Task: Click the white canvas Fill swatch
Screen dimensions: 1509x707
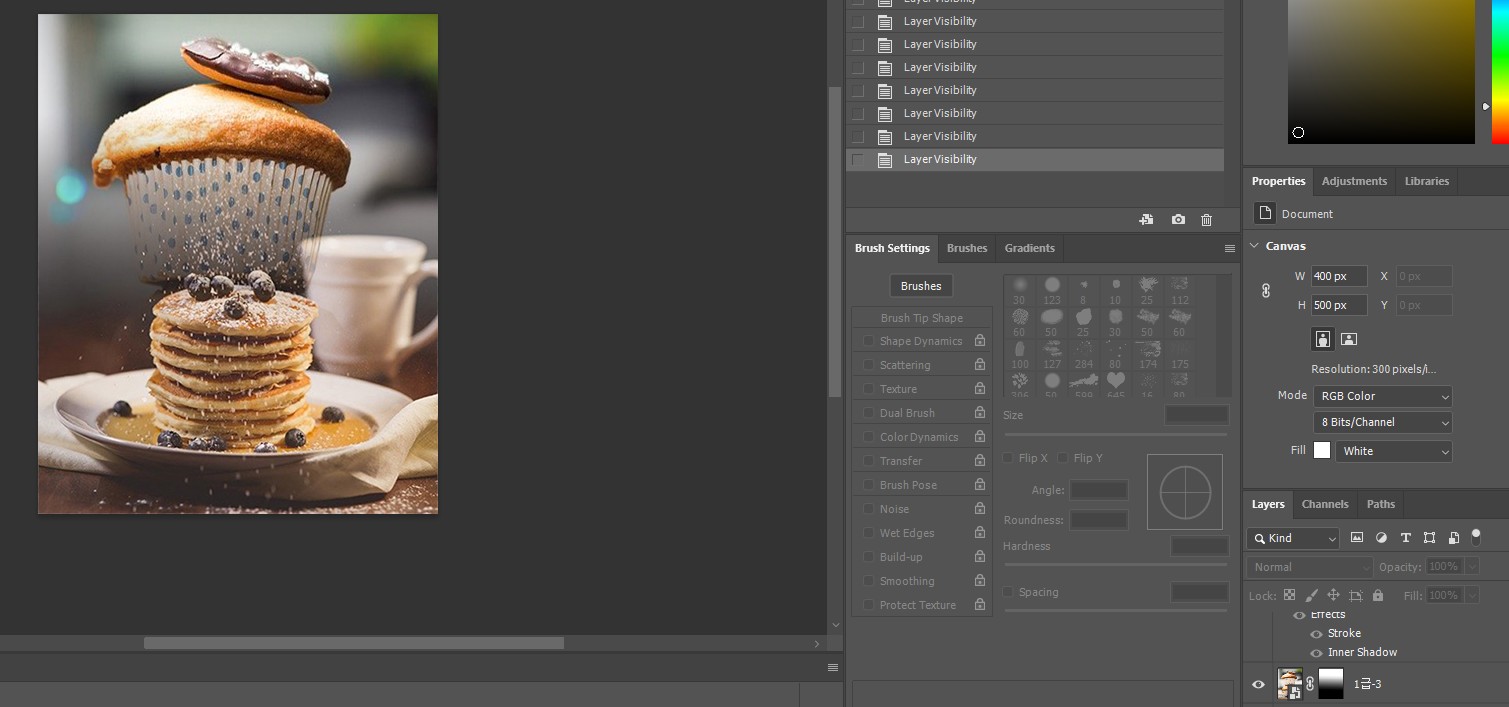Action: point(1322,451)
